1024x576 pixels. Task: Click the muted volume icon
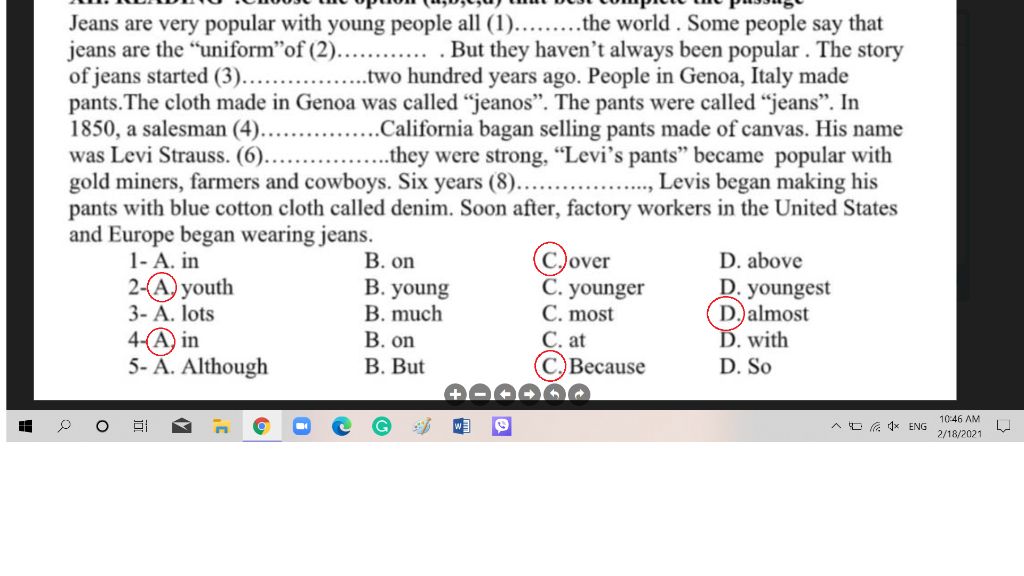click(x=894, y=426)
